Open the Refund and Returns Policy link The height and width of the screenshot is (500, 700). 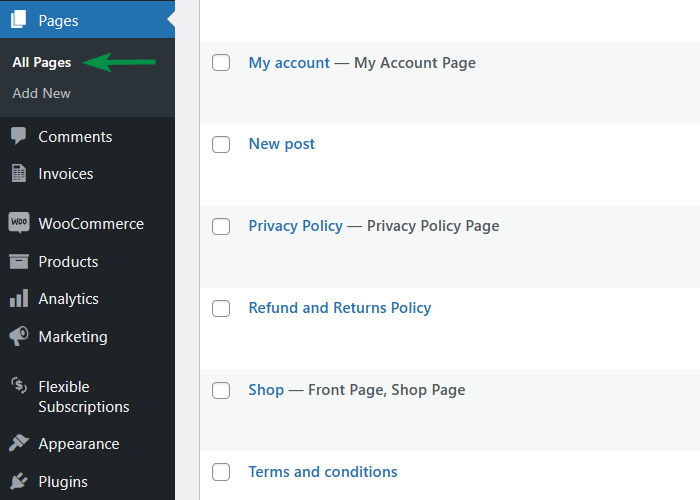(340, 308)
